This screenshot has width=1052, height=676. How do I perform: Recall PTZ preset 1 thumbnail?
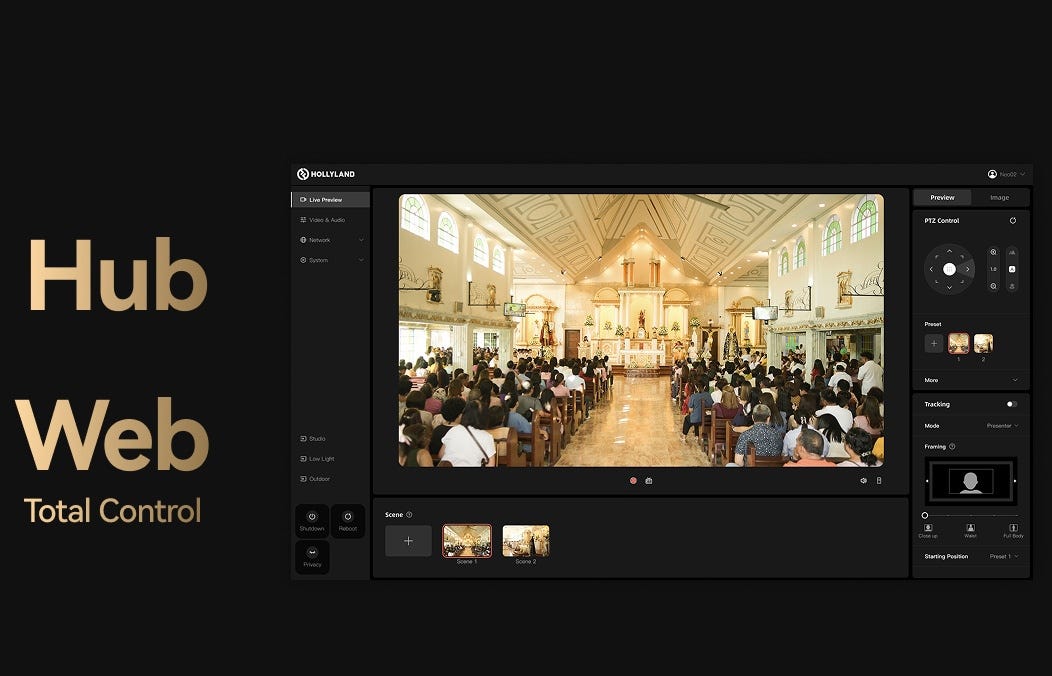click(x=958, y=343)
